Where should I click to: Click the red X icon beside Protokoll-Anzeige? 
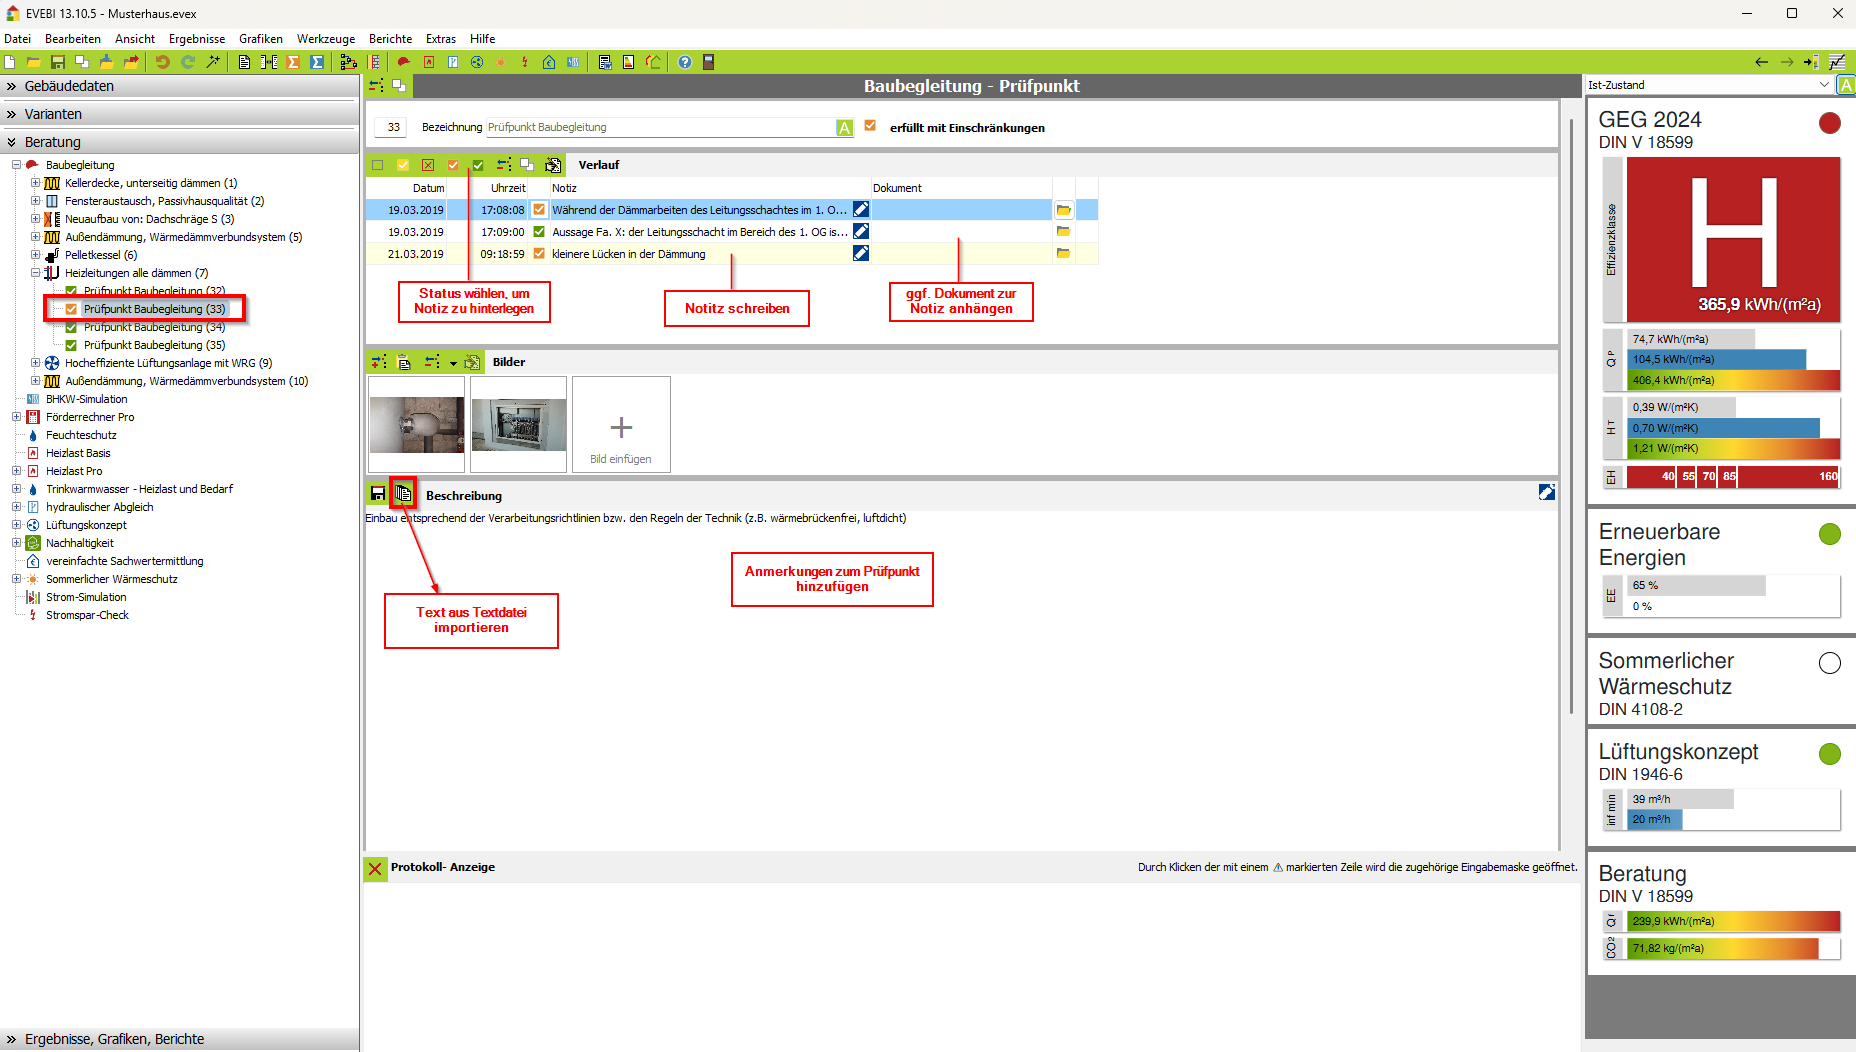tap(375, 868)
